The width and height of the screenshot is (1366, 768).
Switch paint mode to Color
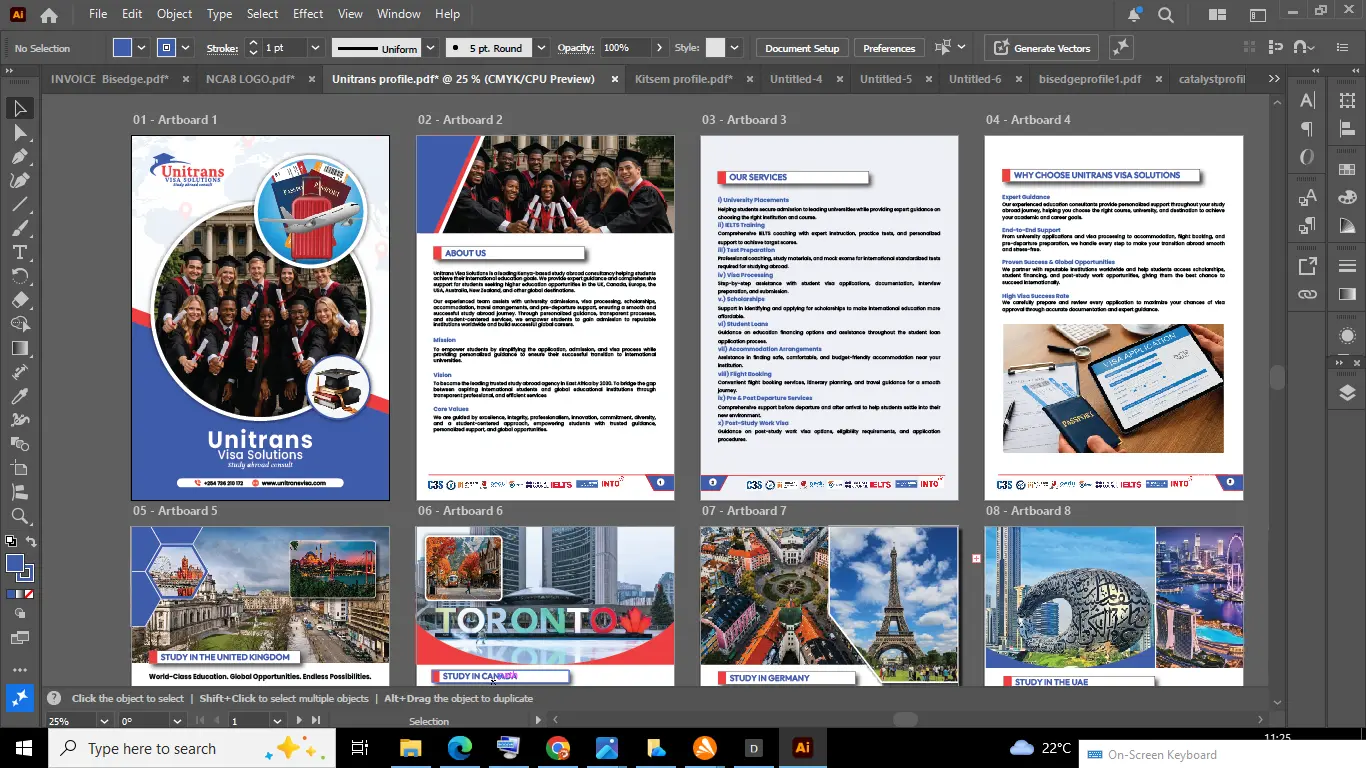[10, 594]
